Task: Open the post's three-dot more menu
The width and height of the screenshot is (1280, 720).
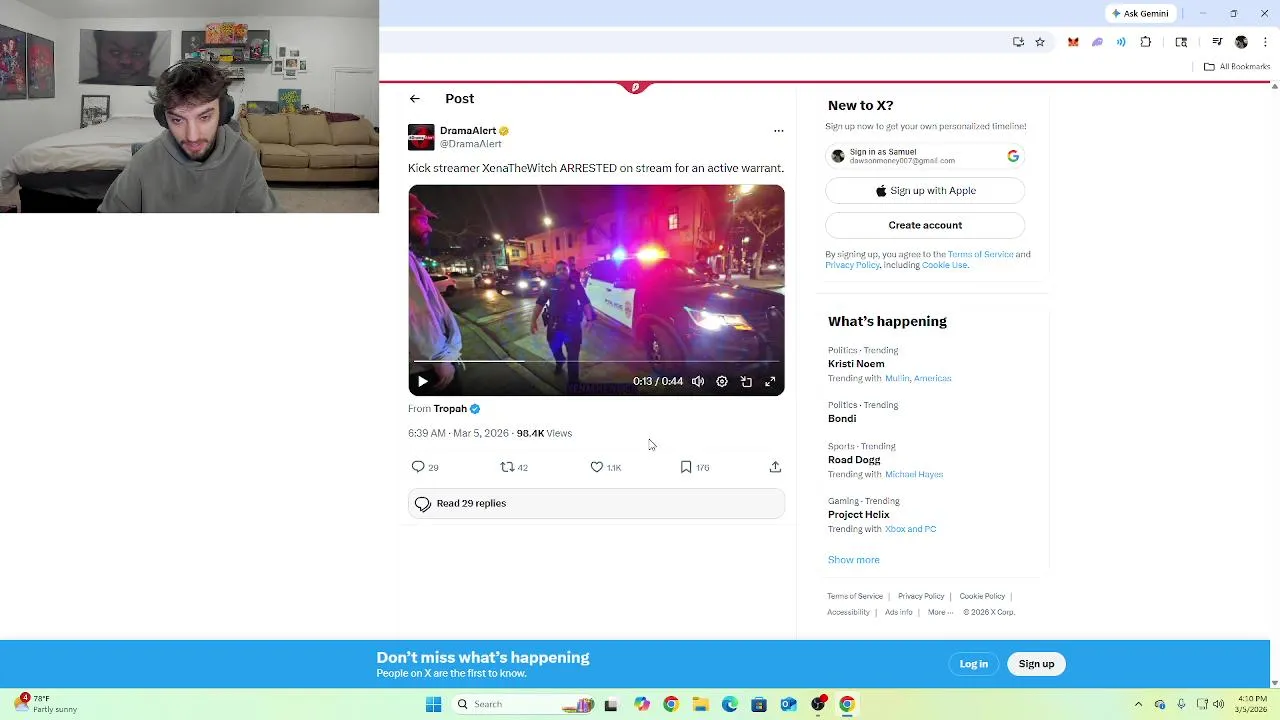Action: click(779, 131)
